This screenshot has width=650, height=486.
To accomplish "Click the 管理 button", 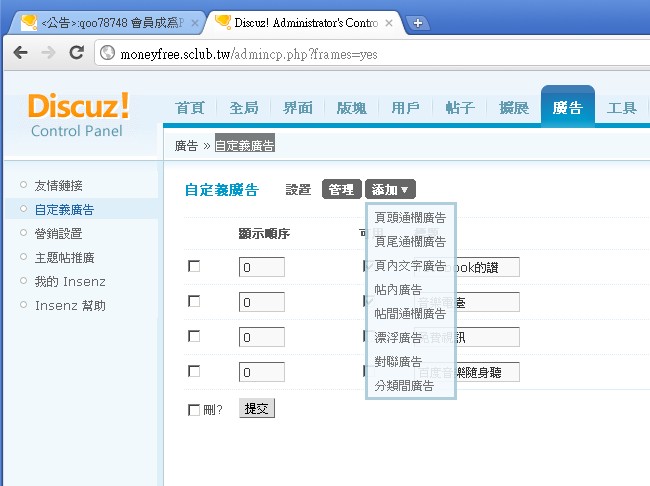I will click(341, 189).
